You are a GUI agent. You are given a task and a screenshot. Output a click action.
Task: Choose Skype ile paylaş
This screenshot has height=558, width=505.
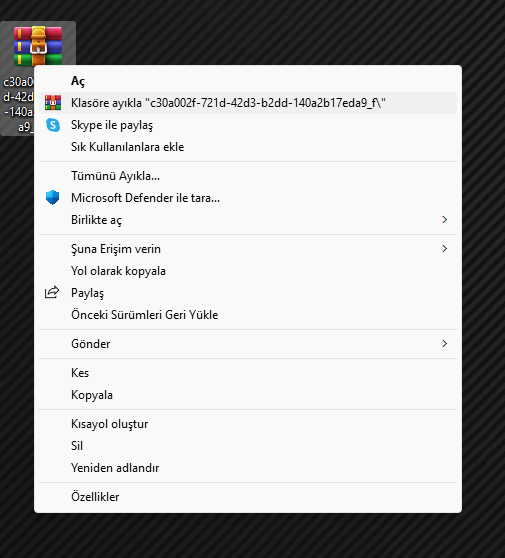click(x=248, y=125)
